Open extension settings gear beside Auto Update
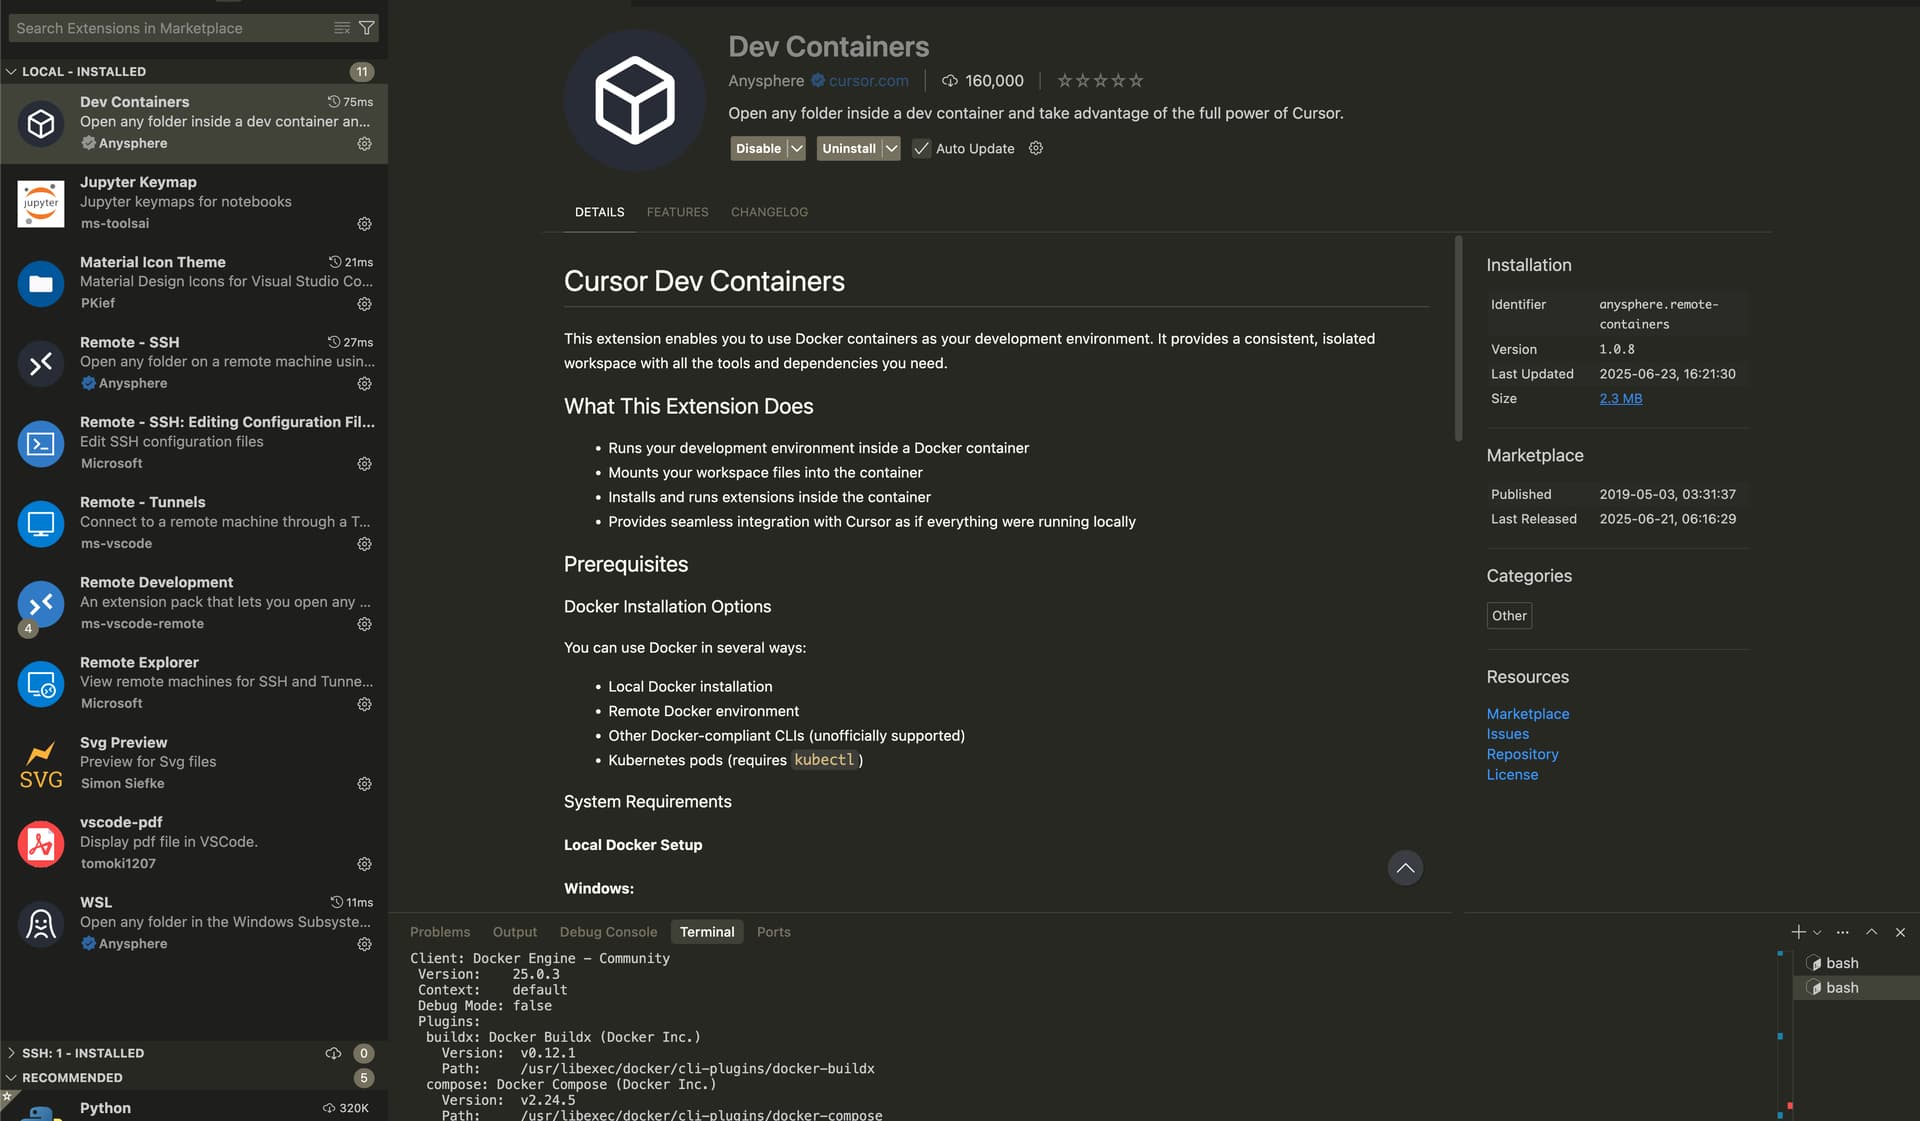Screen dimensions: 1920x1121 tap(1036, 148)
